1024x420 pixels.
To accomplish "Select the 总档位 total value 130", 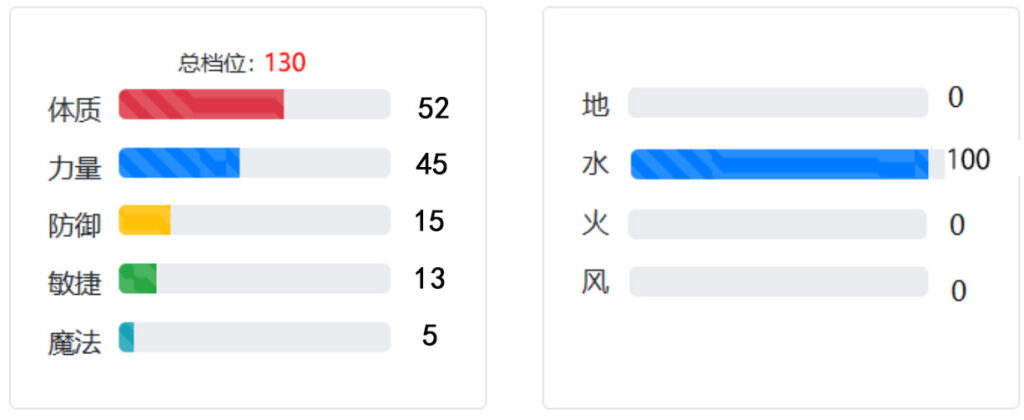I will [x=285, y=63].
